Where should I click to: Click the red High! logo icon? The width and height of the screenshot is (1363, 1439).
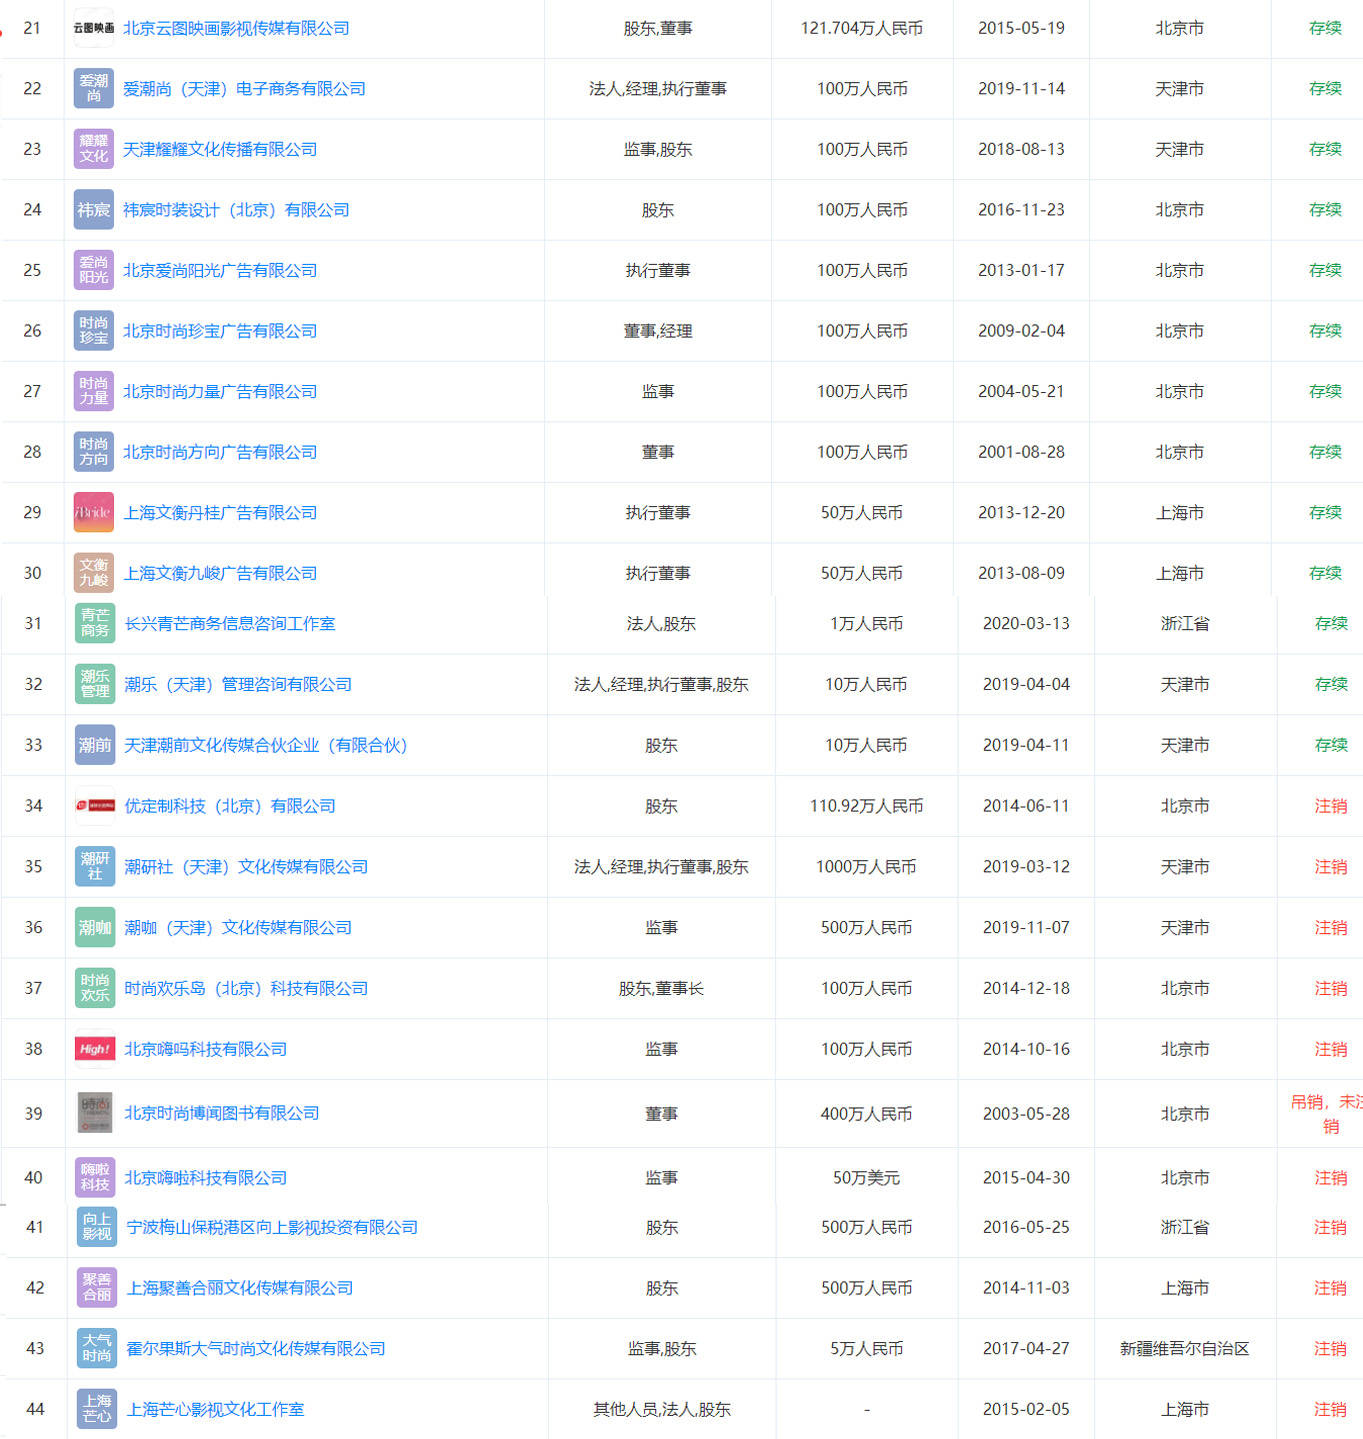[x=95, y=1049]
